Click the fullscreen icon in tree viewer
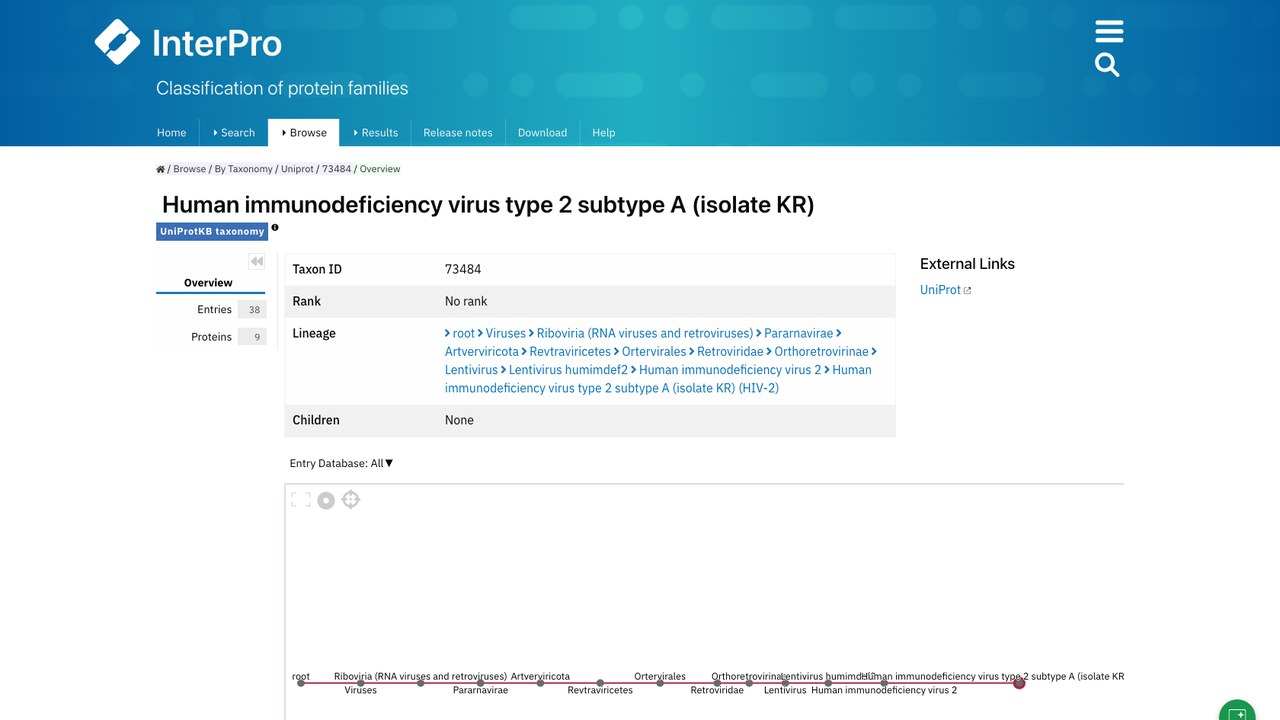This screenshot has width=1280, height=720. 300,499
